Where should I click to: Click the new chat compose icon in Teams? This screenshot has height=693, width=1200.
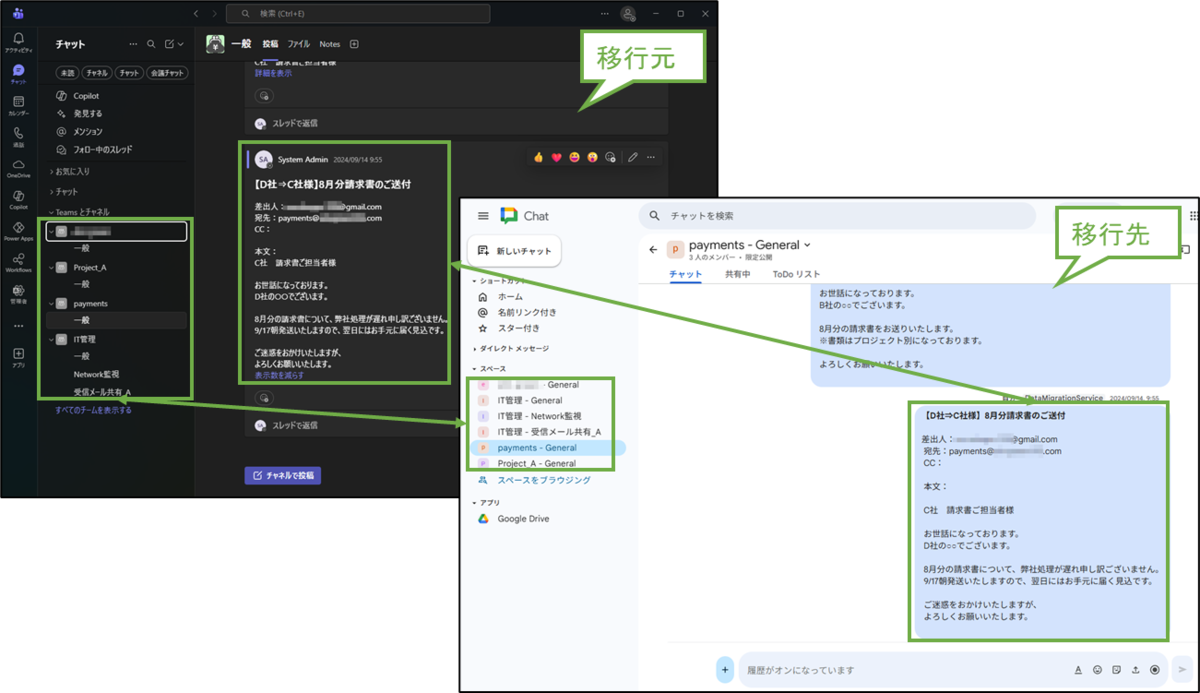[170, 44]
